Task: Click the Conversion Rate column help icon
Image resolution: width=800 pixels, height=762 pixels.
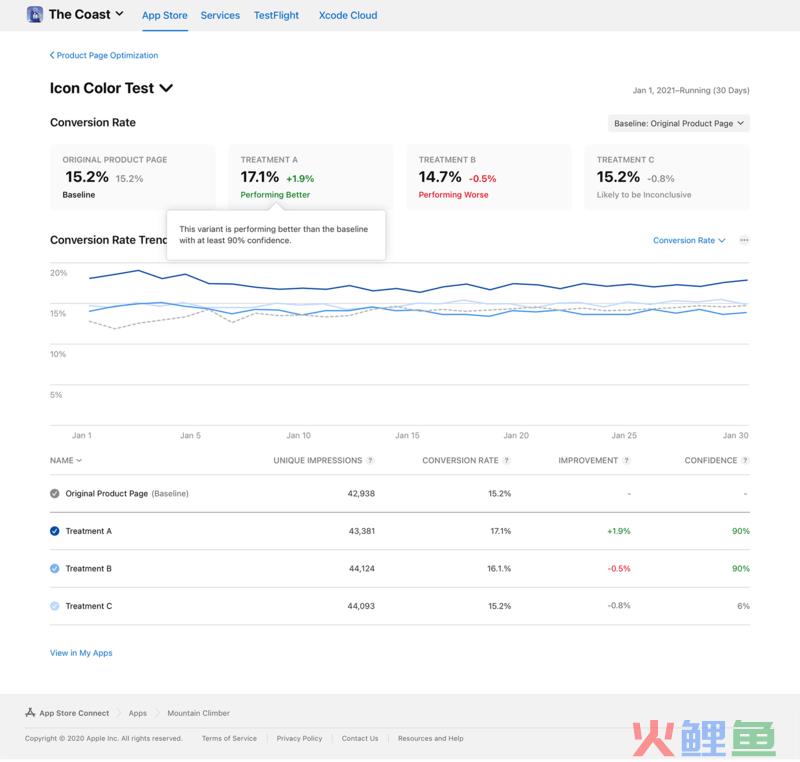Action: tap(506, 460)
